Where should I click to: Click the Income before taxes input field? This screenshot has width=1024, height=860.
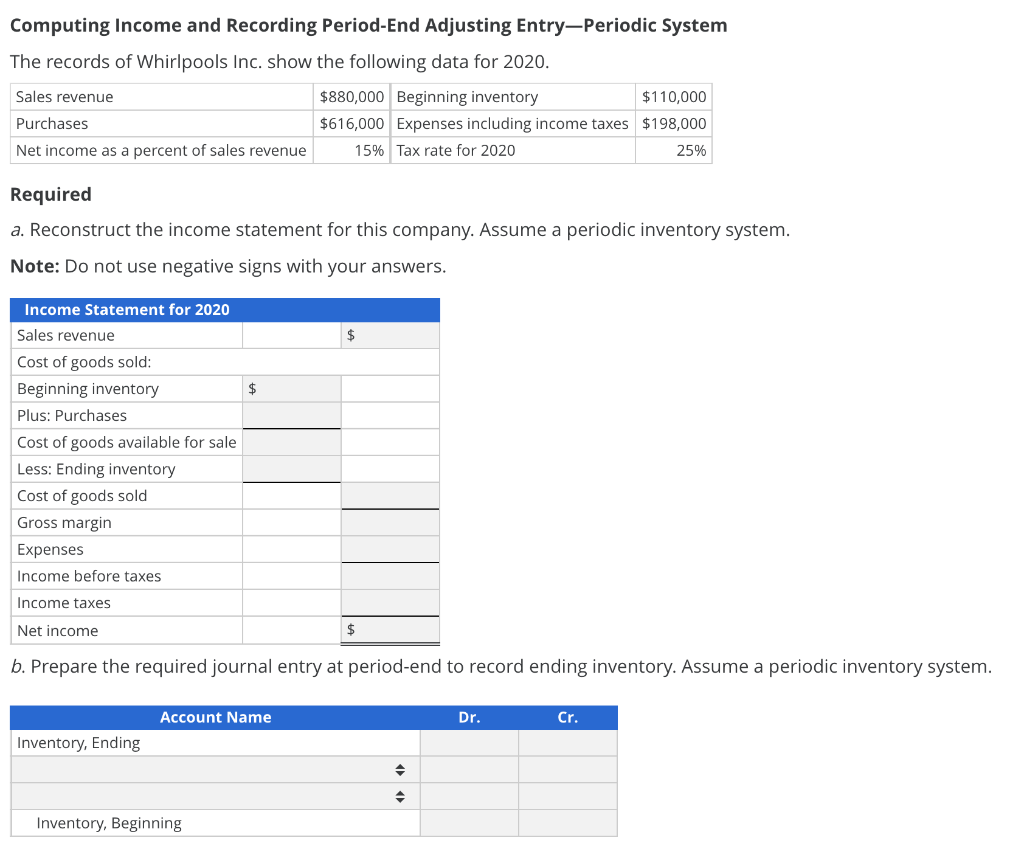390,575
